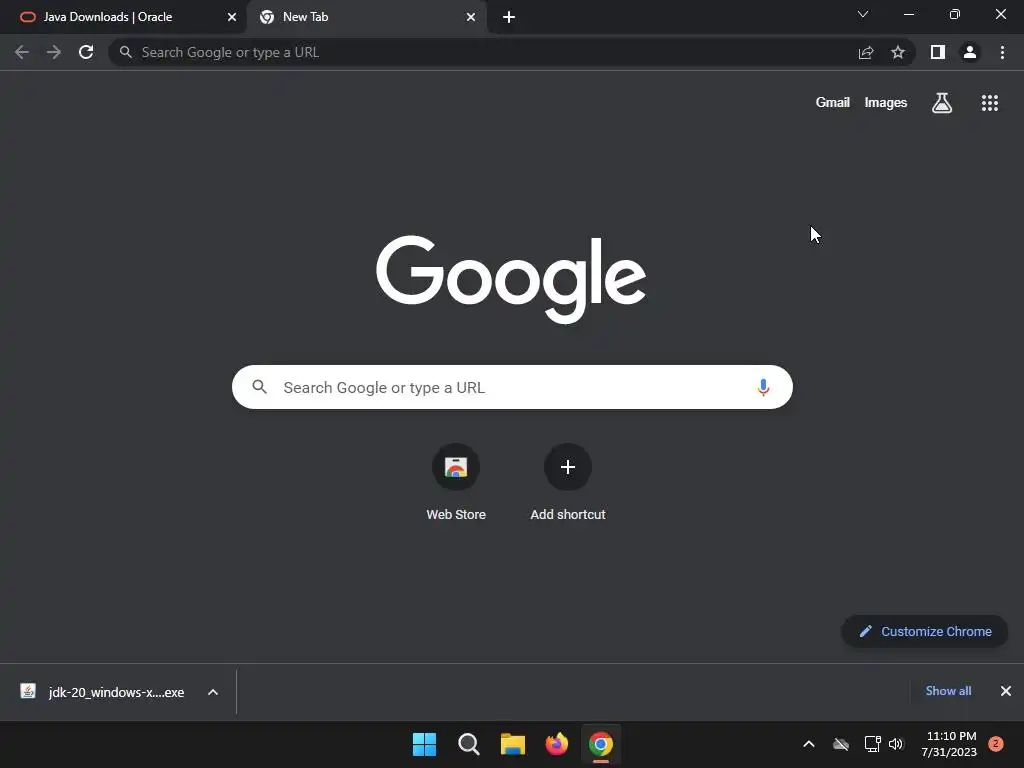Screen dimensions: 1024x768
Task: Open notification center badge
Action: pyautogui.click(x=996, y=744)
